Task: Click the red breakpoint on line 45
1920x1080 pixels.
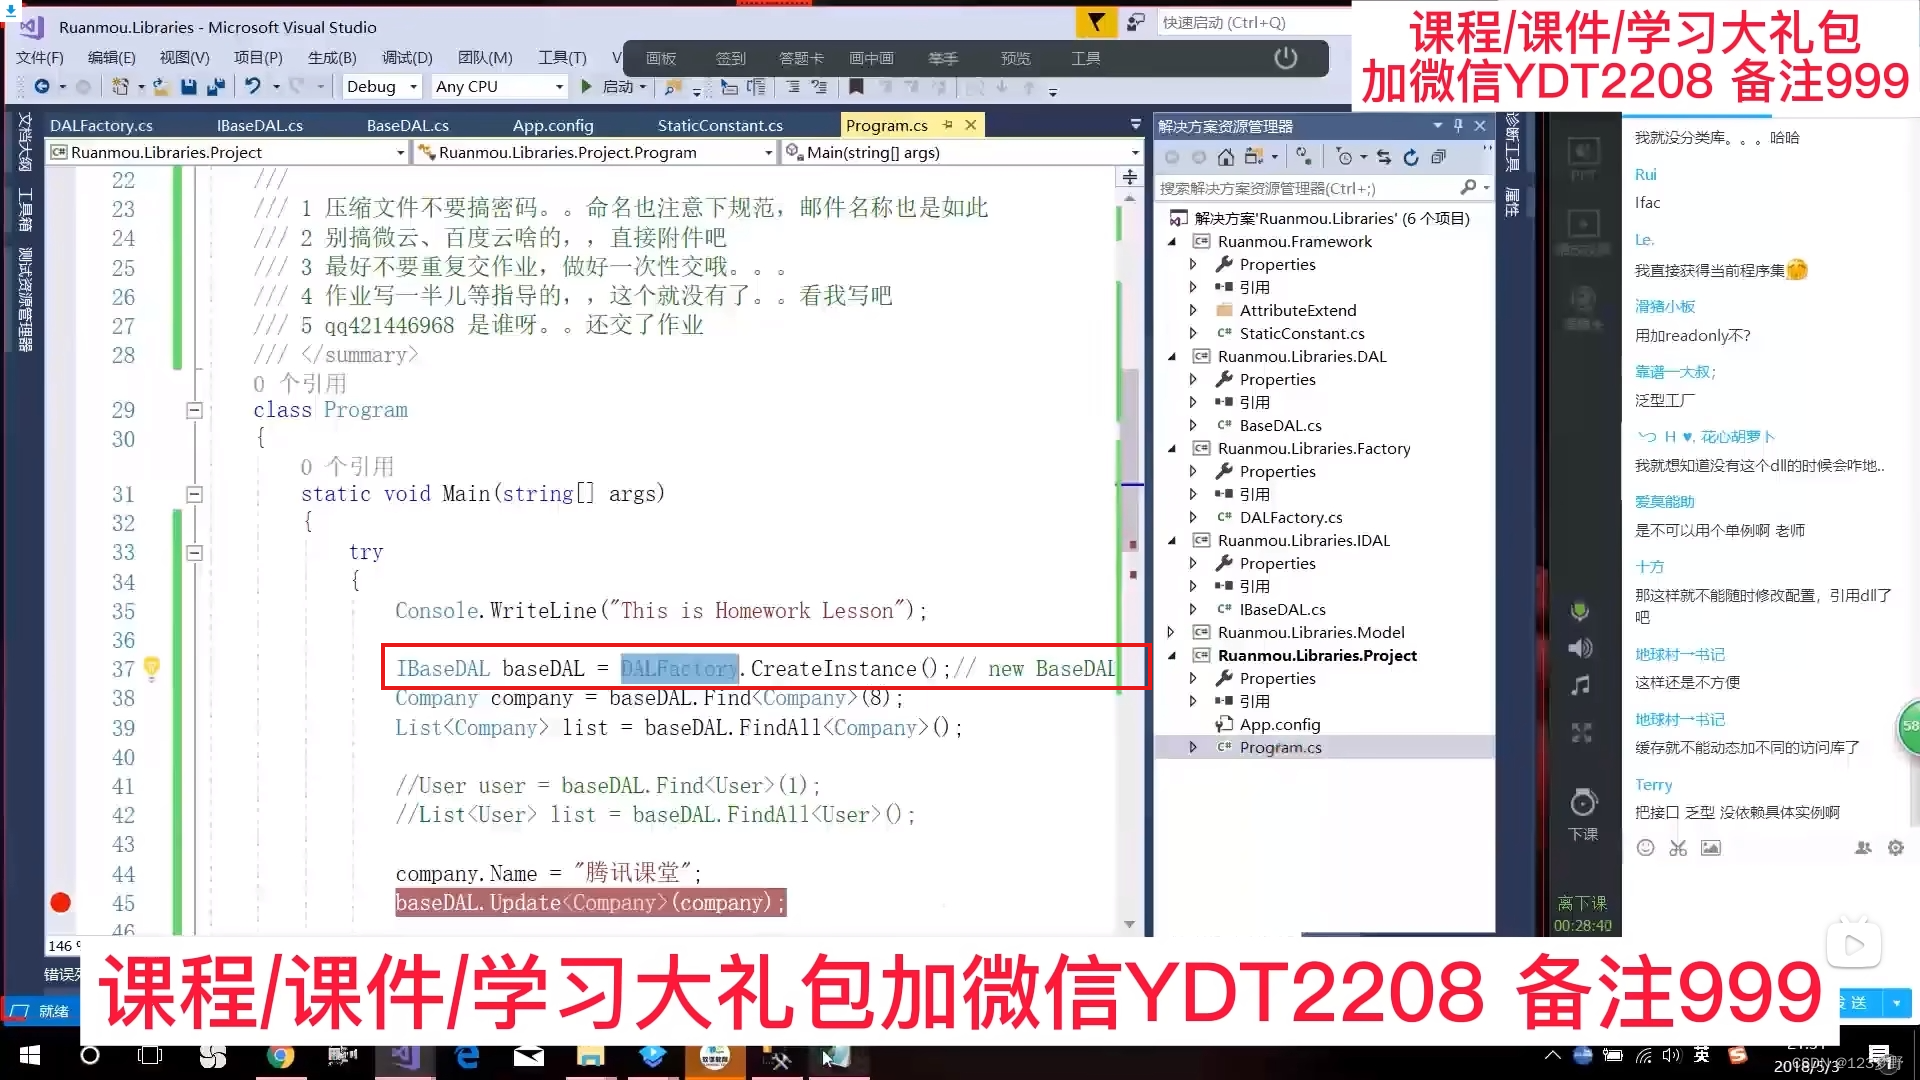Action: coord(61,902)
